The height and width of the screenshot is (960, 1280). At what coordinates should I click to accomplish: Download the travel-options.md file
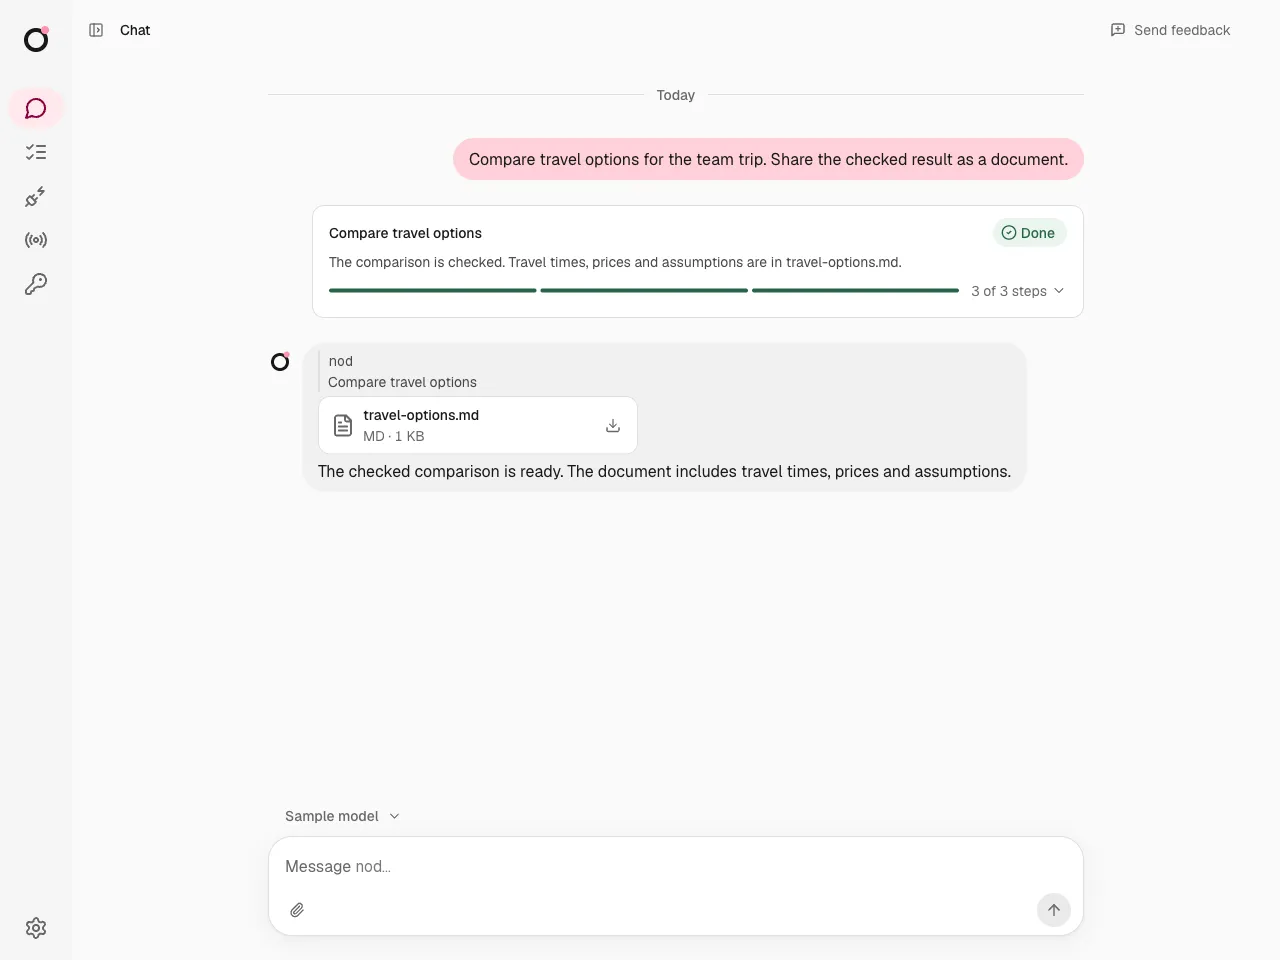click(x=613, y=425)
